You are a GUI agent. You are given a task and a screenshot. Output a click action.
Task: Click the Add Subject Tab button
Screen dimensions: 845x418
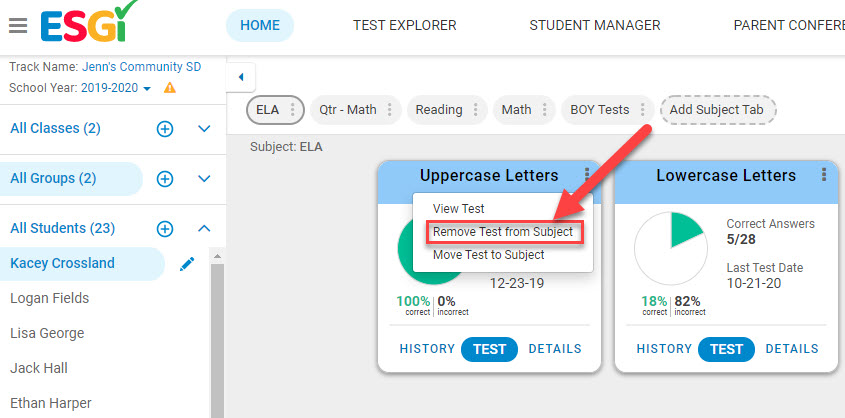(x=717, y=110)
